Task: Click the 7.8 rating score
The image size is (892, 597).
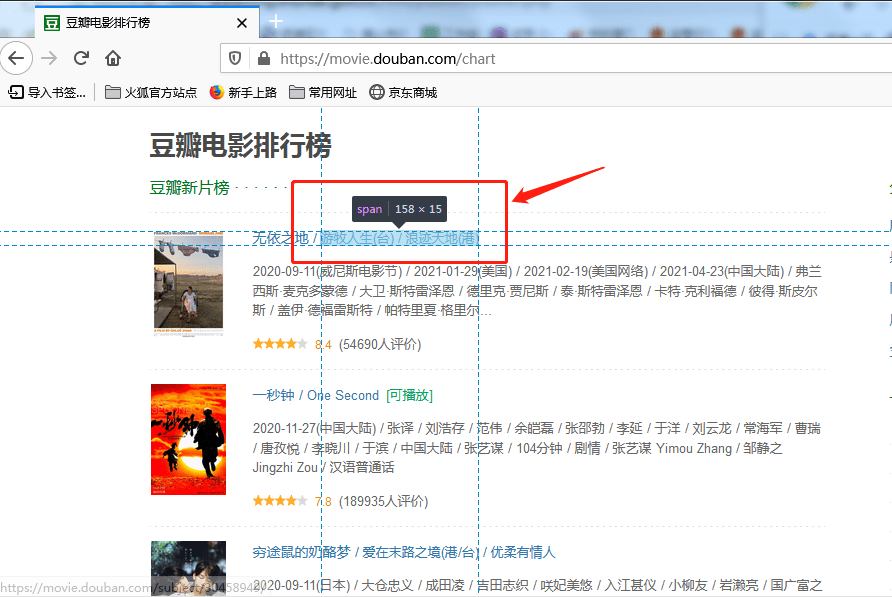Action: pyautogui.click(x=323, y=501)
